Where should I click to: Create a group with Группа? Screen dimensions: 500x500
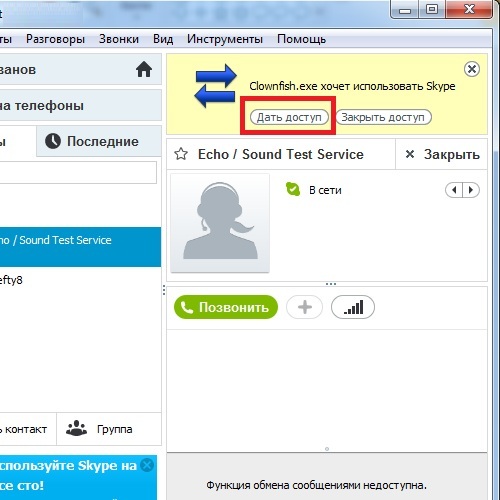[109, 429]
